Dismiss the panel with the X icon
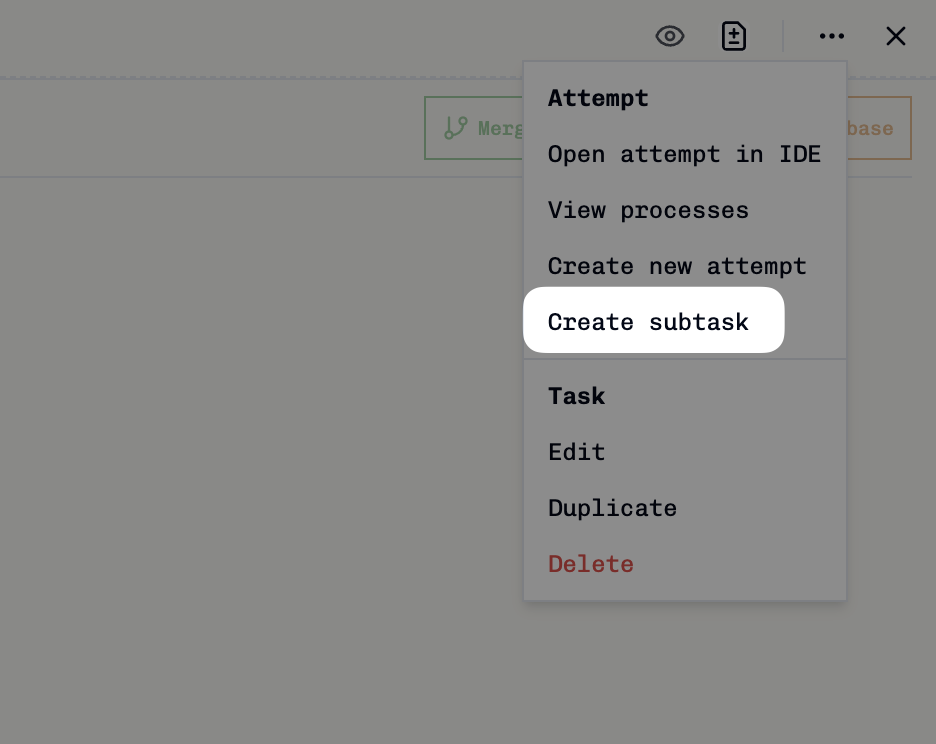Viewport: 936px width, 744px height. tap(896, 36)
